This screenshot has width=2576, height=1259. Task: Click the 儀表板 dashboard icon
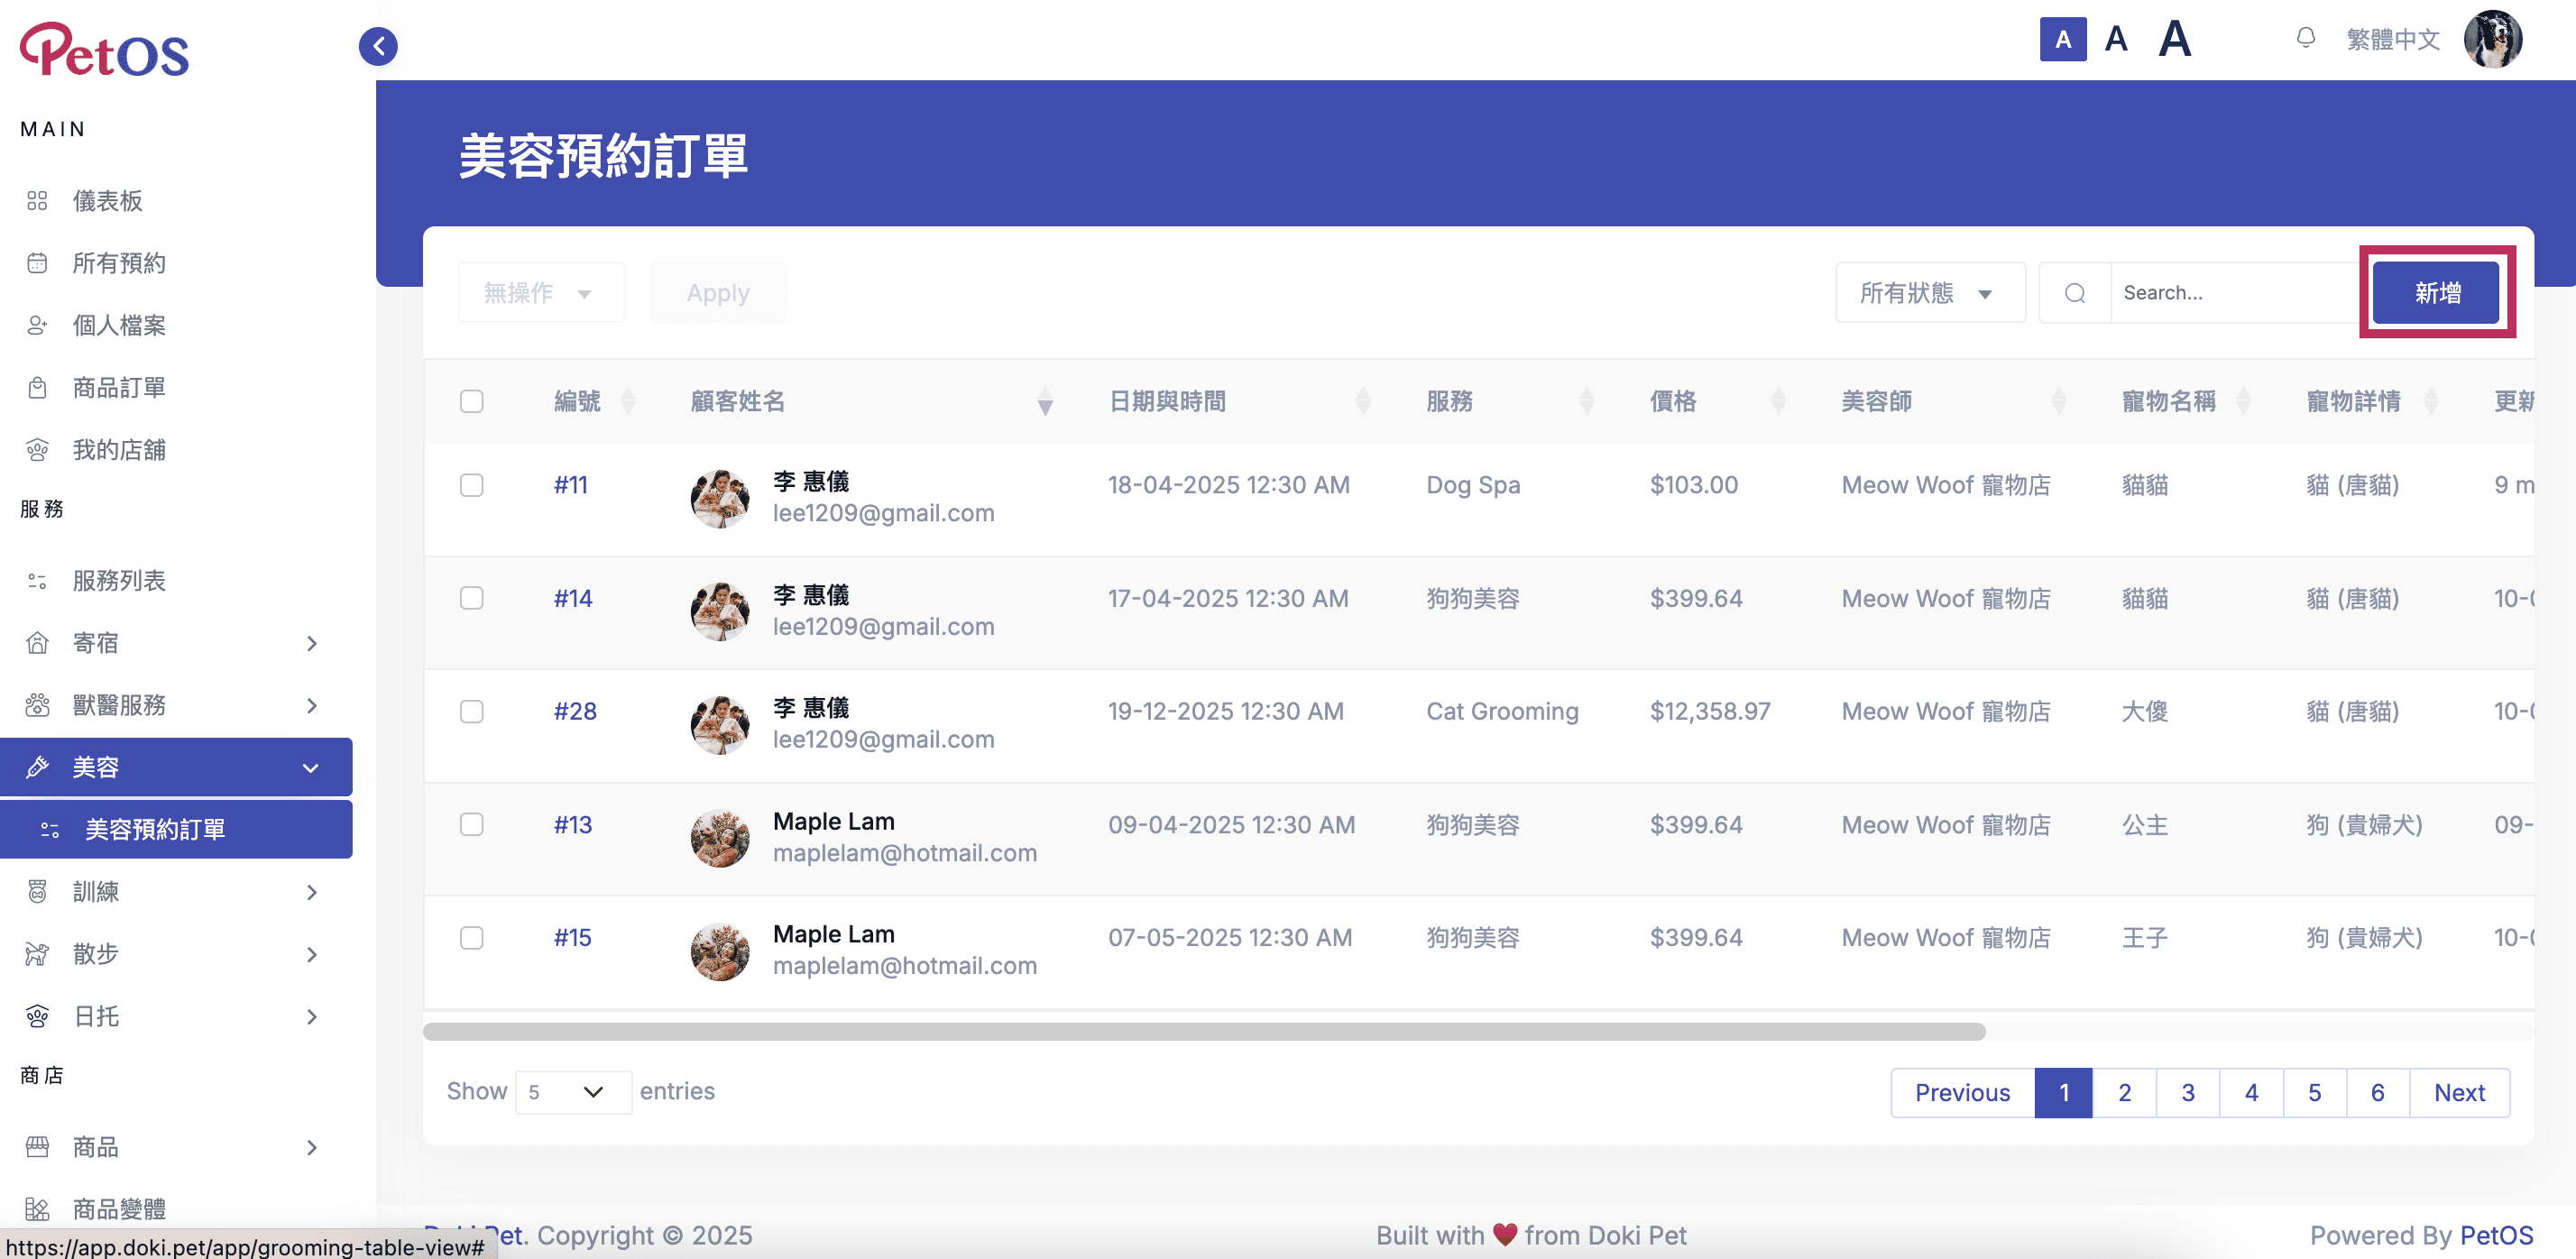pyautogui.click(x=37, y=201)
